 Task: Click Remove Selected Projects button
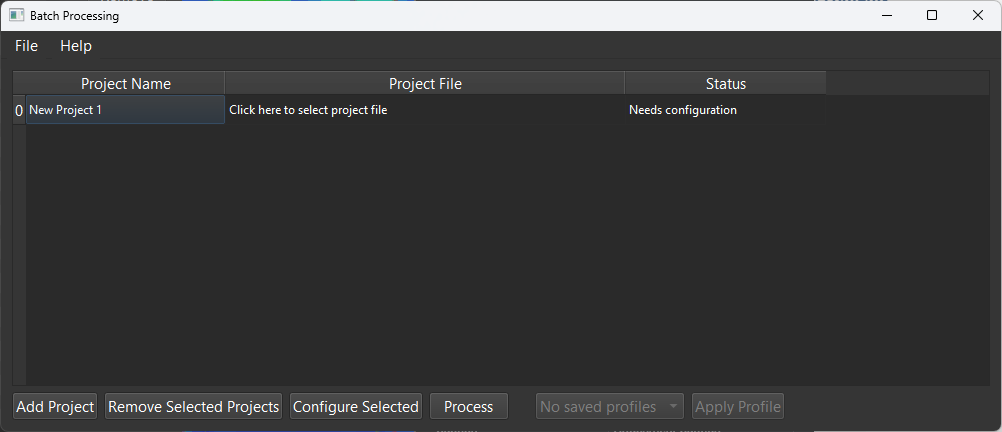(x=193, y=407)
